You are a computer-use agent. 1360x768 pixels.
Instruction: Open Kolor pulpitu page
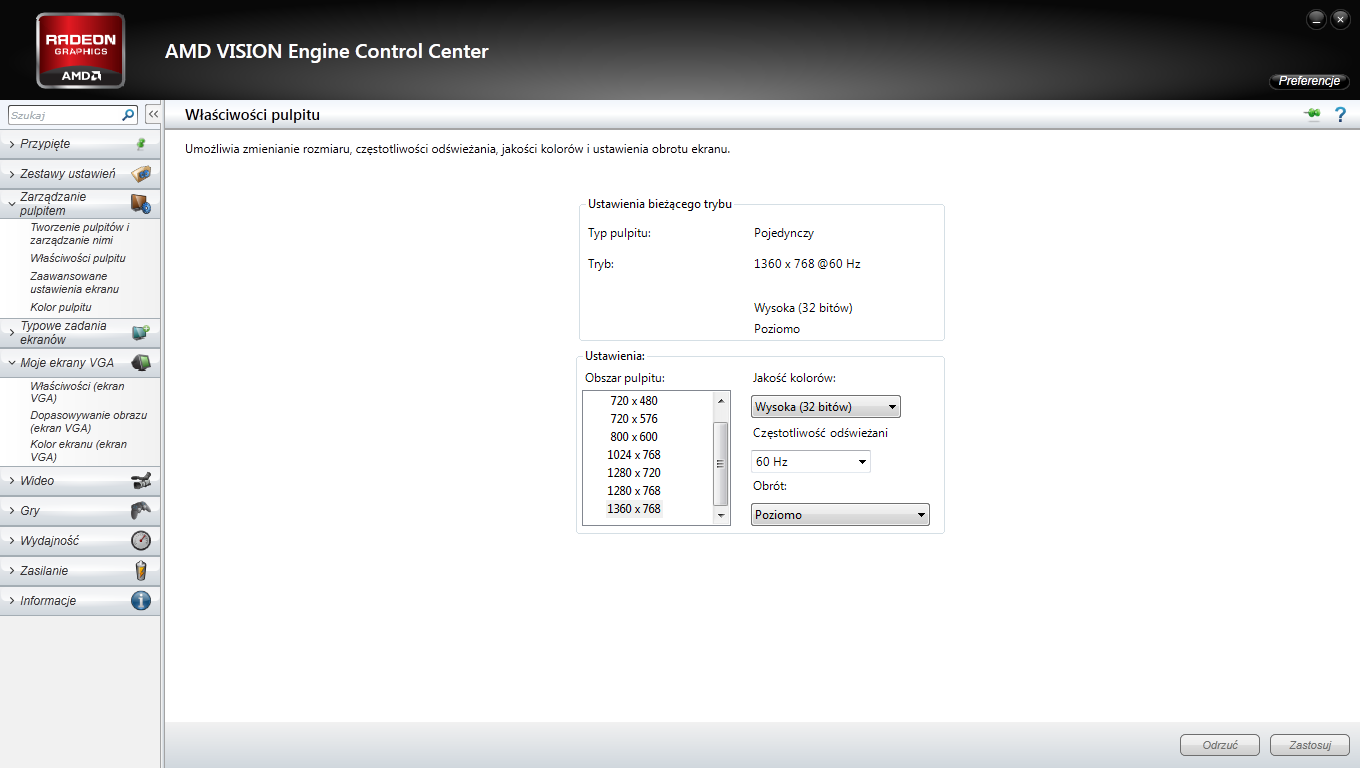click(x=61, y=307)
